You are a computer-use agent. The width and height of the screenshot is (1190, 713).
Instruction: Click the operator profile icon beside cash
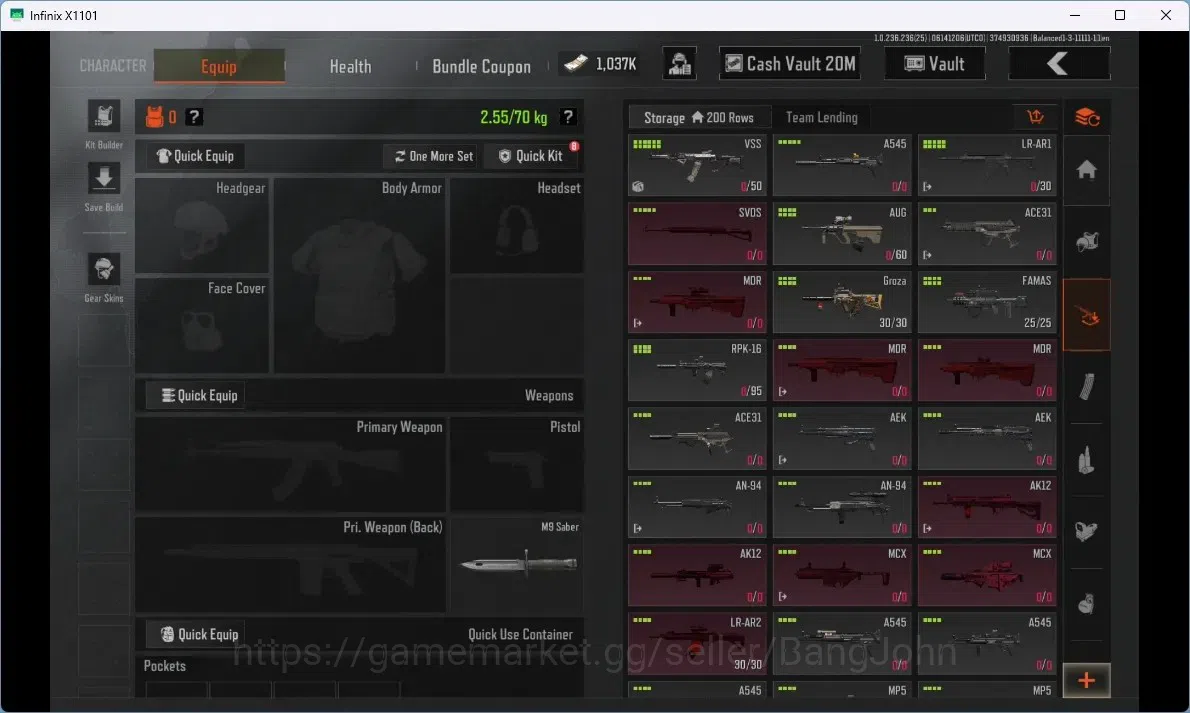coord(679,64)
